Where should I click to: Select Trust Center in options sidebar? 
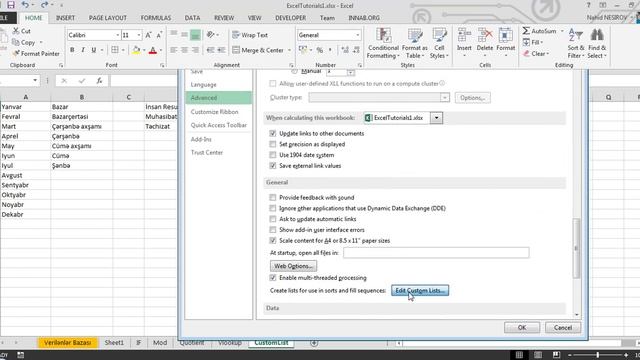point(207,153)
